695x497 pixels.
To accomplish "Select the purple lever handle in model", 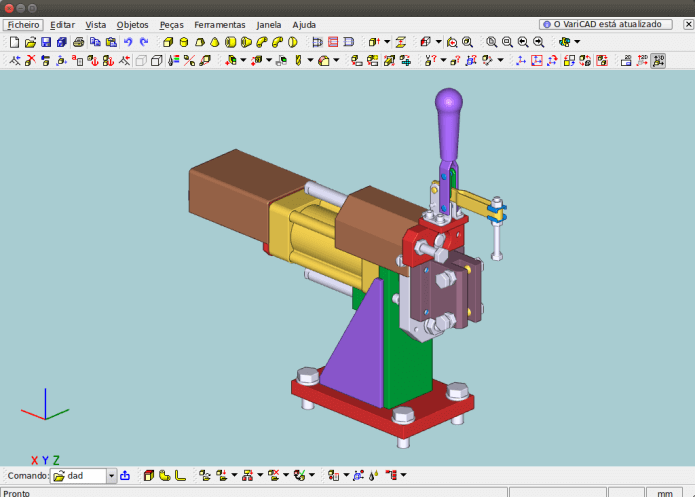I will [x=449, y=124].
